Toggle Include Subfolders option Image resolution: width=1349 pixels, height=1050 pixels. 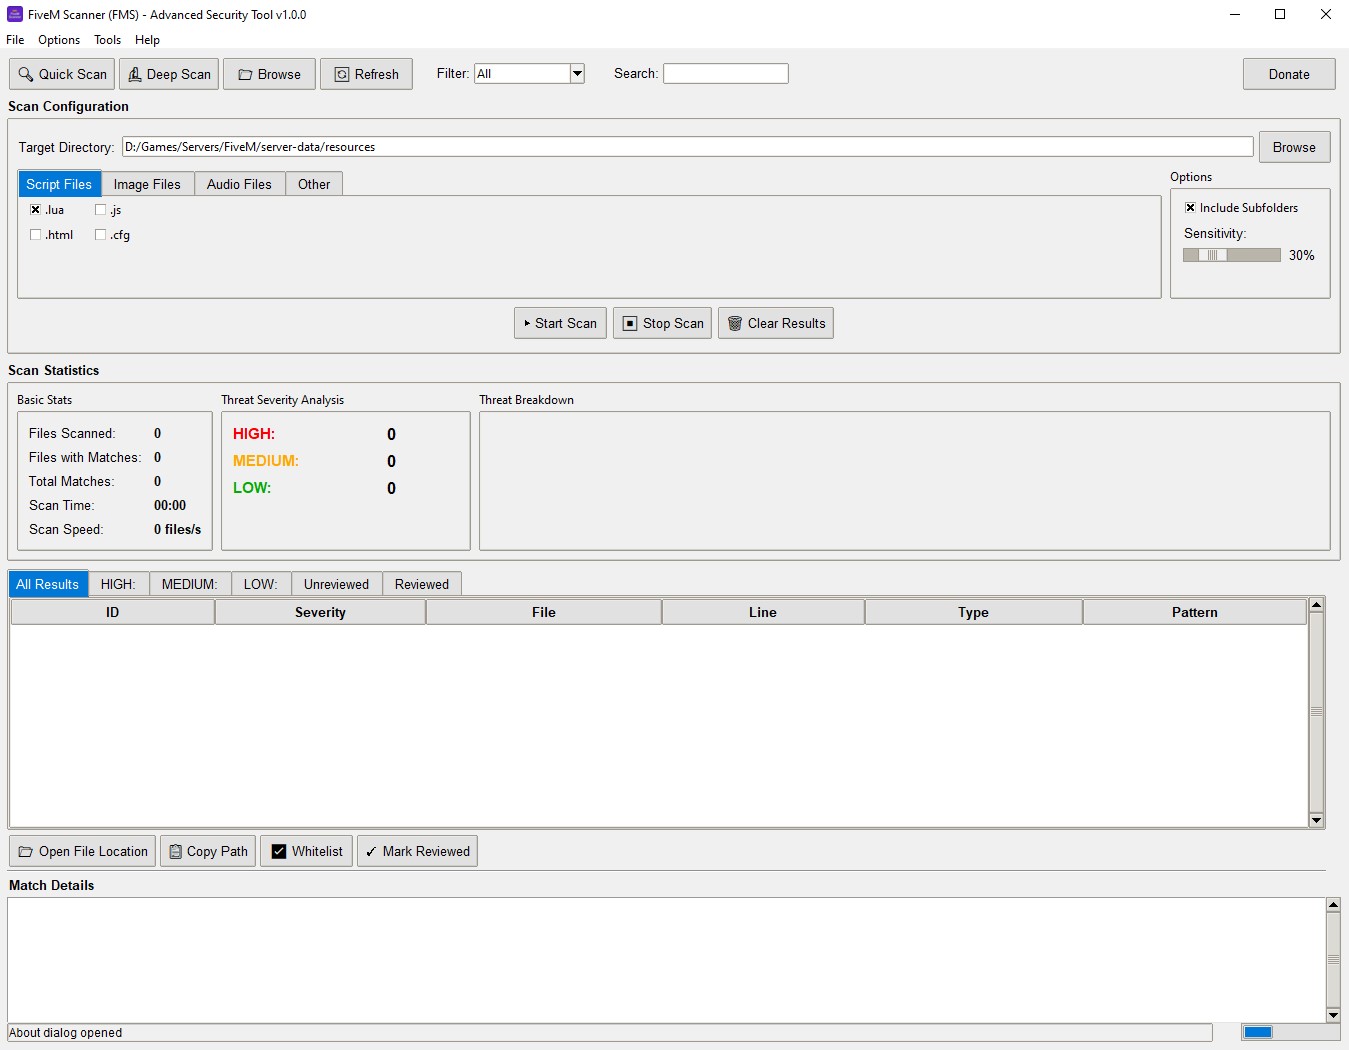[x=1190, y=208]
